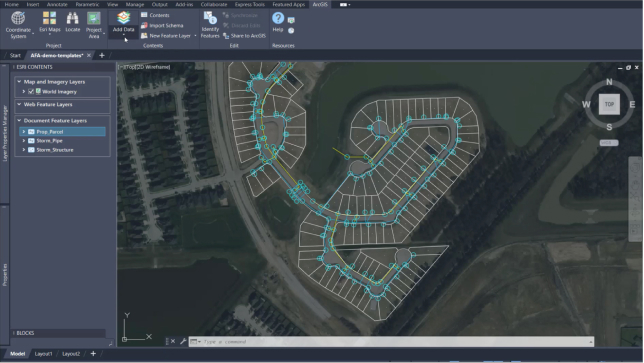Click East on the ViewCube compass
644x363 pixels.
click(x=632, y=104)
